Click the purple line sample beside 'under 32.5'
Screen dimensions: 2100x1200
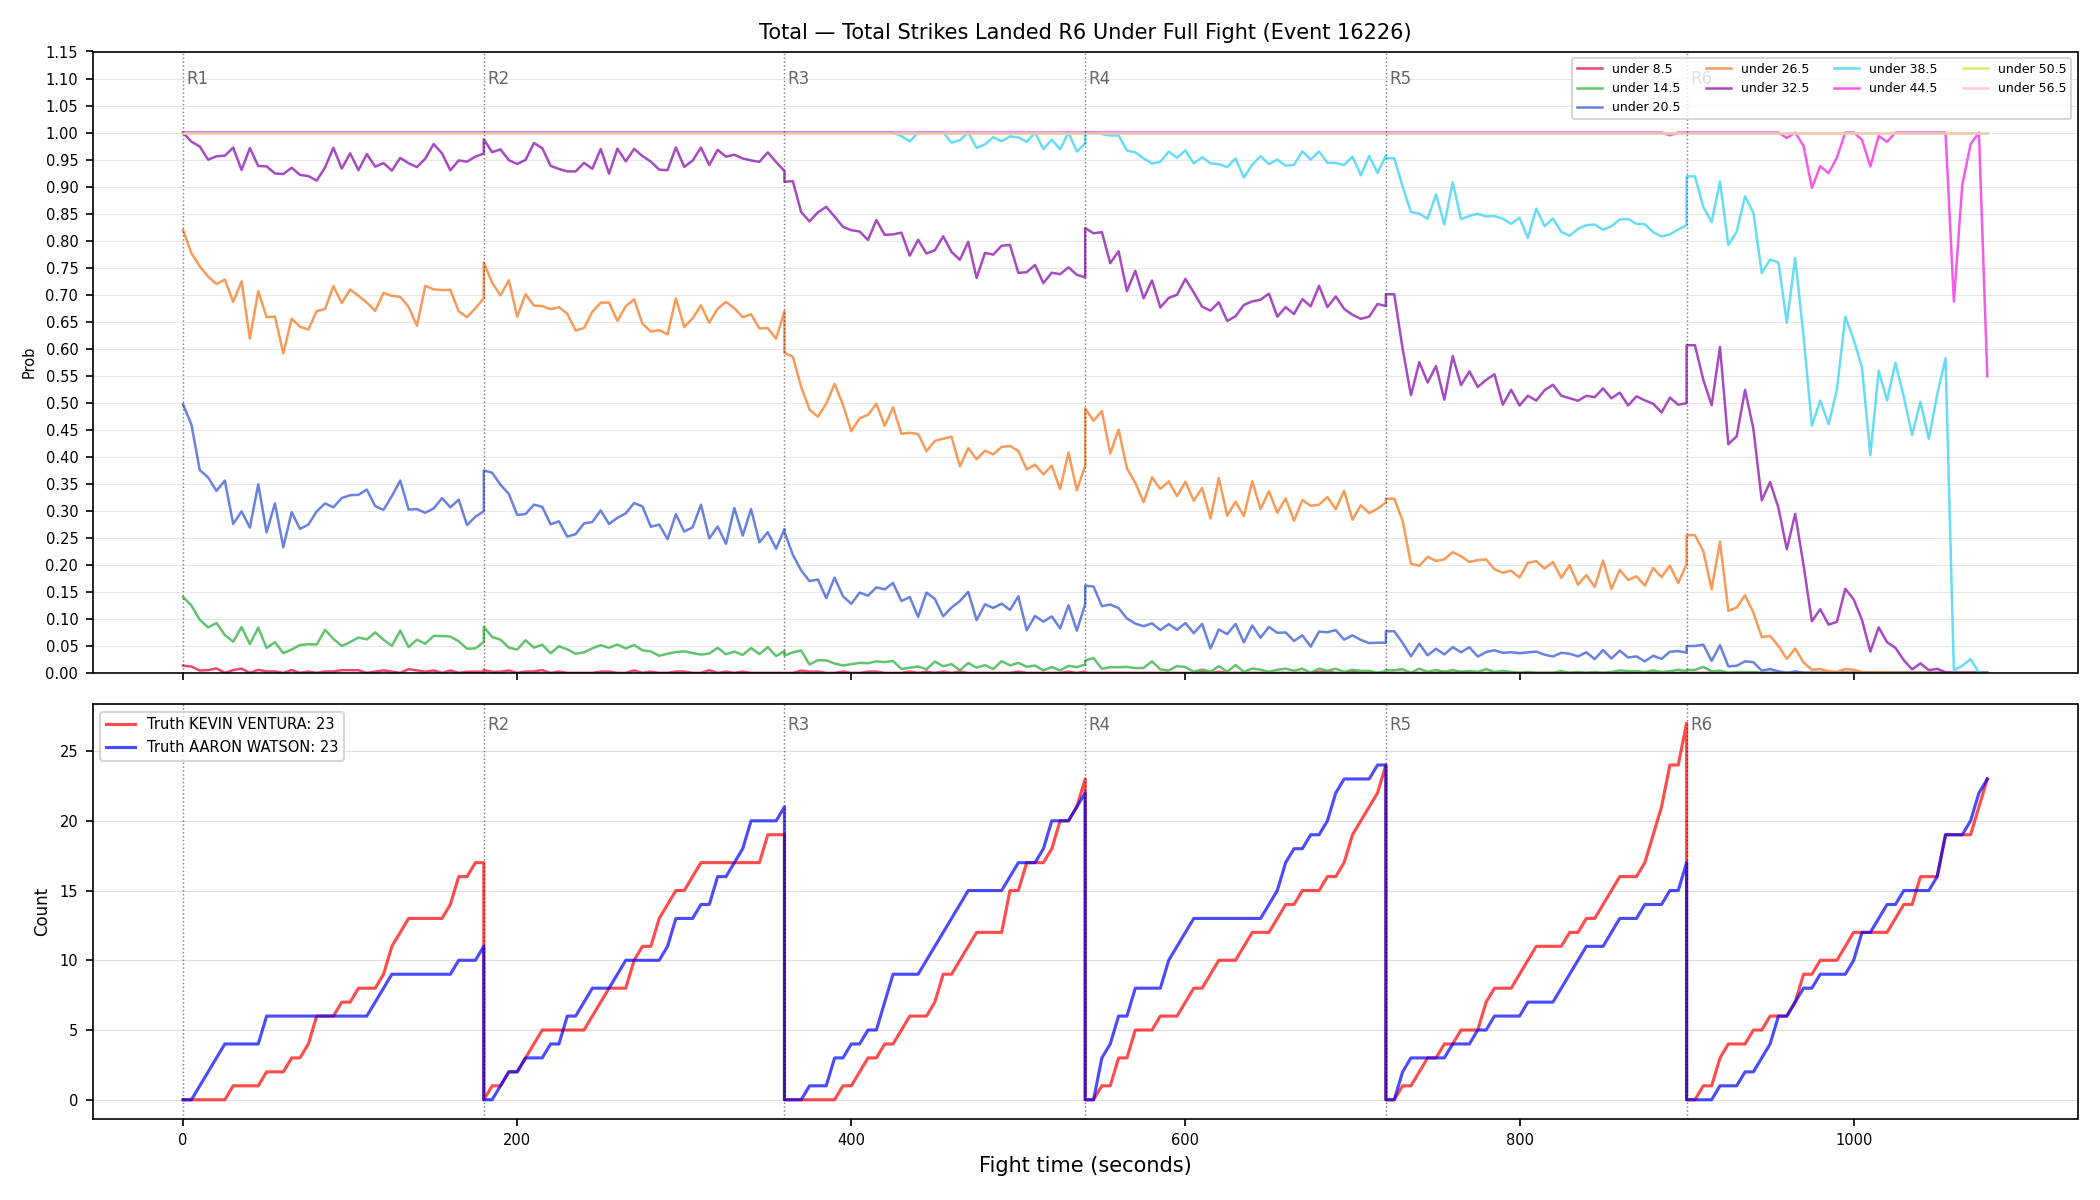pyautogui.click(x=1719, y=88)
